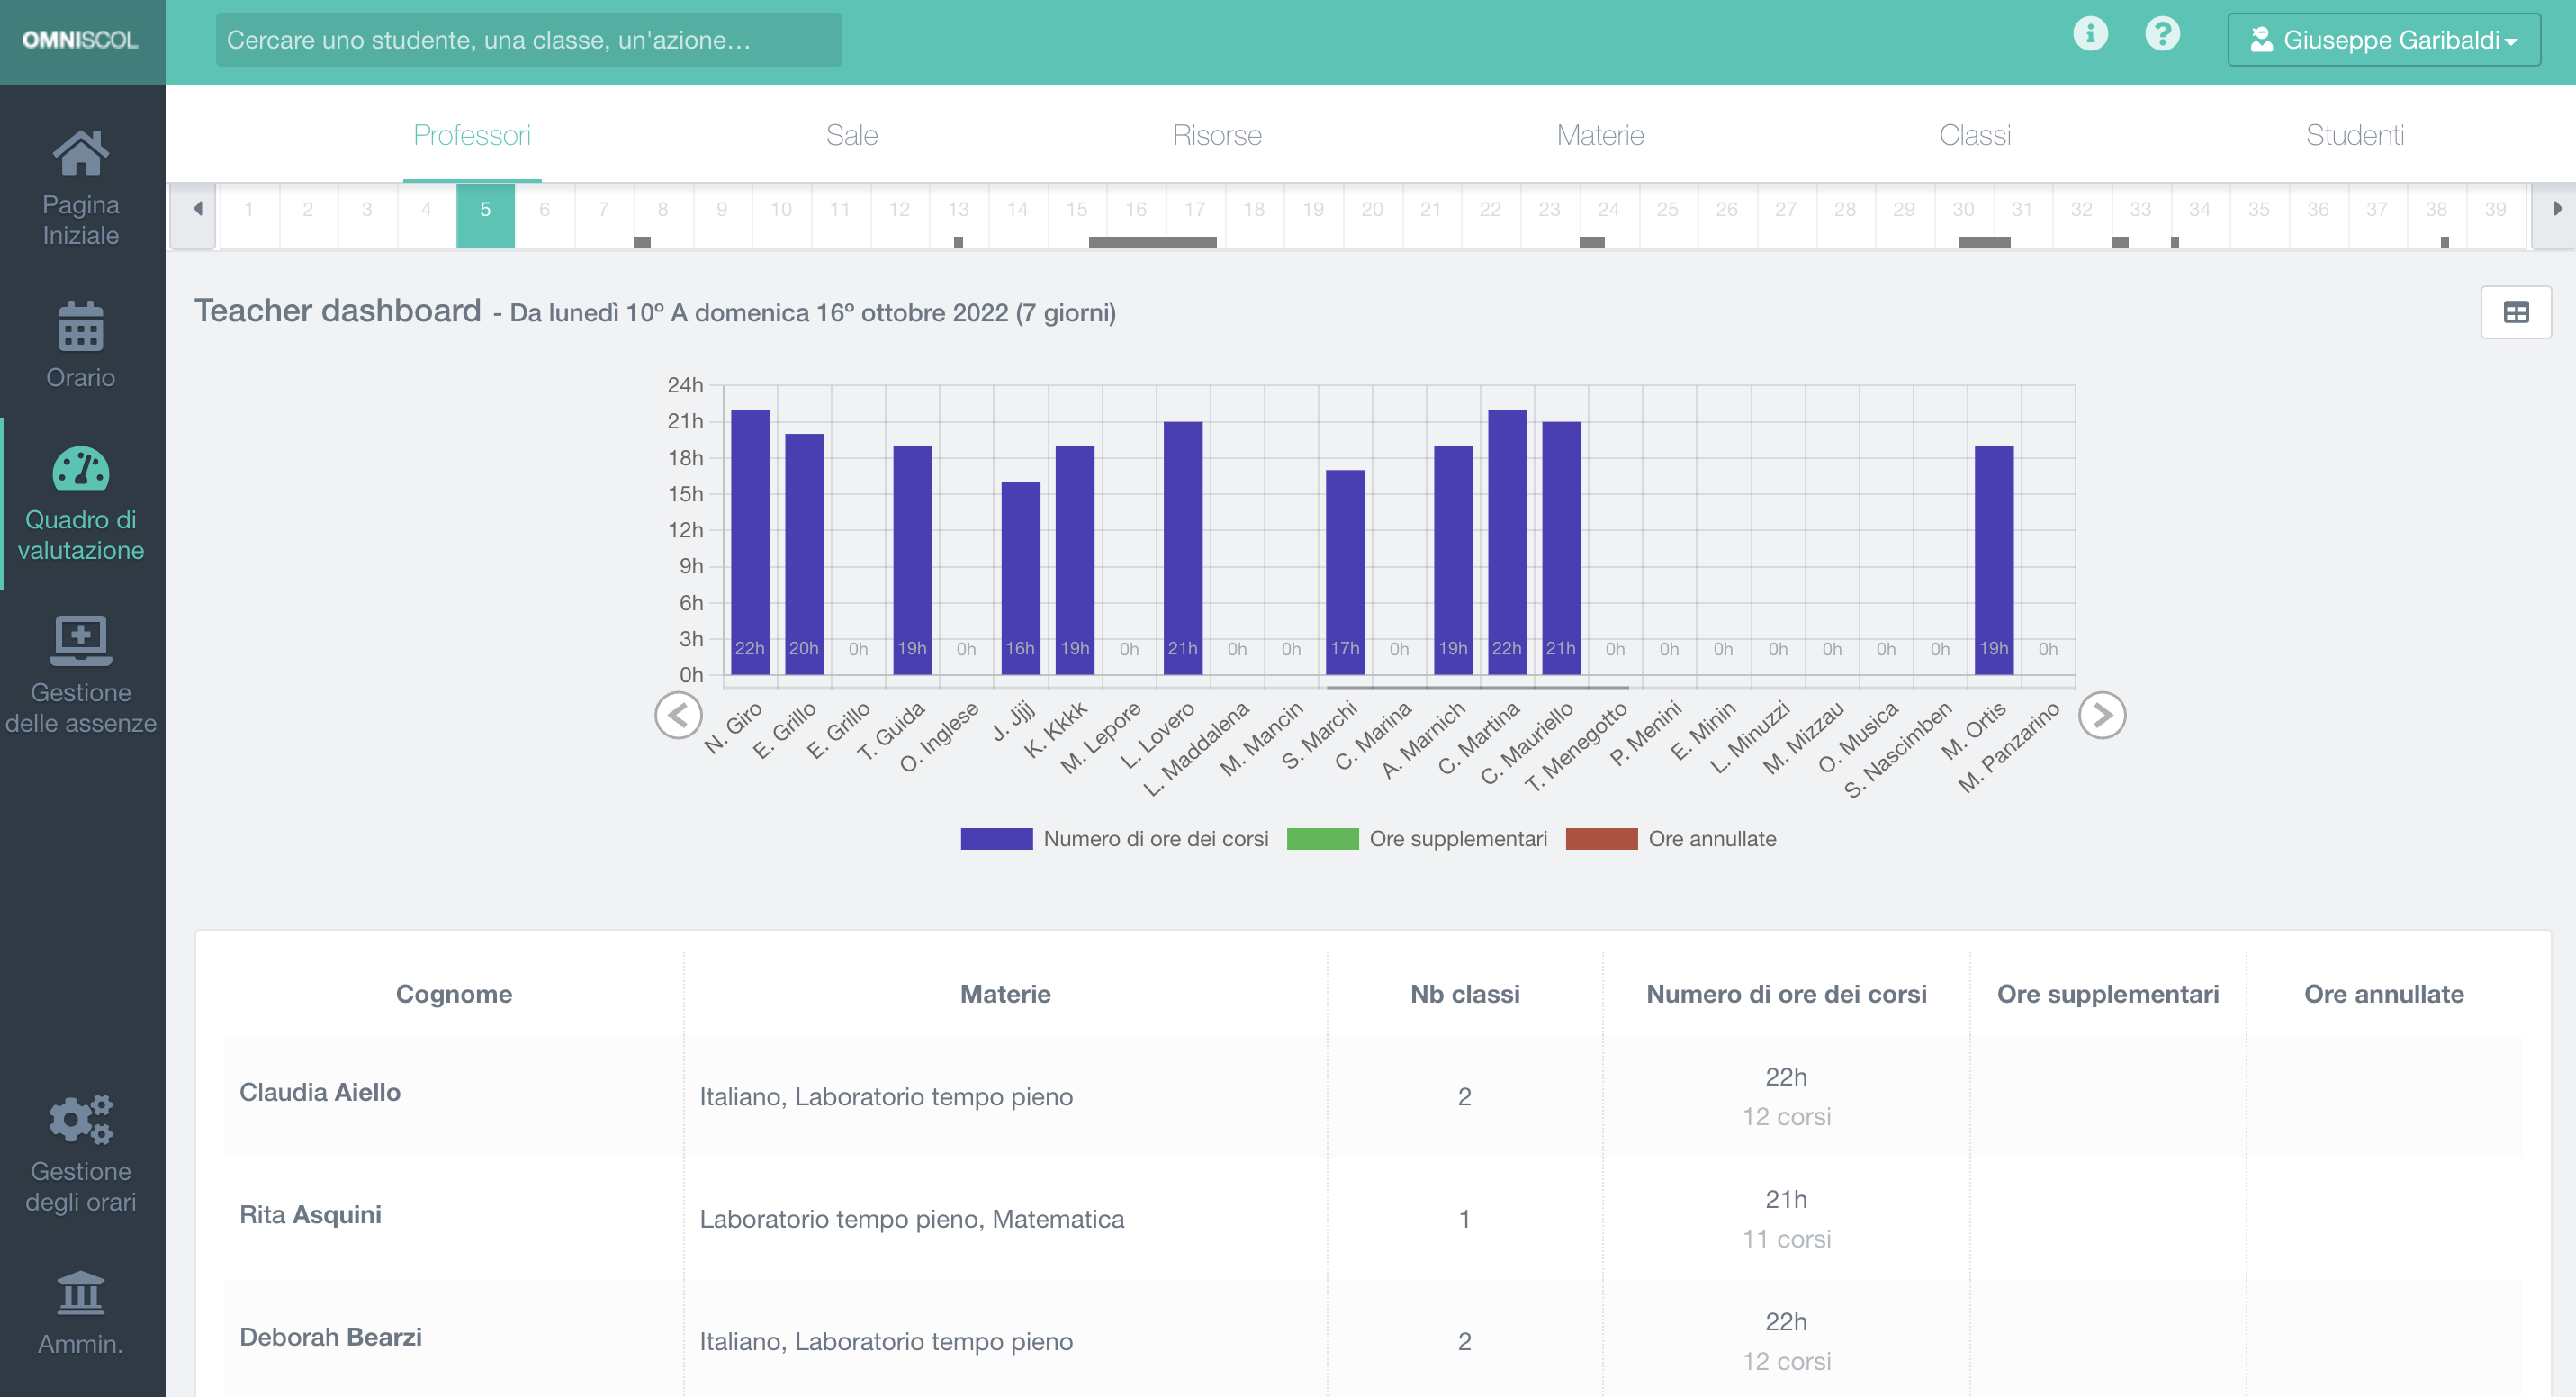Screen dimensions: 2576x1397
Task: Open the Ammin. institution icon
Action: point(80,1294)
